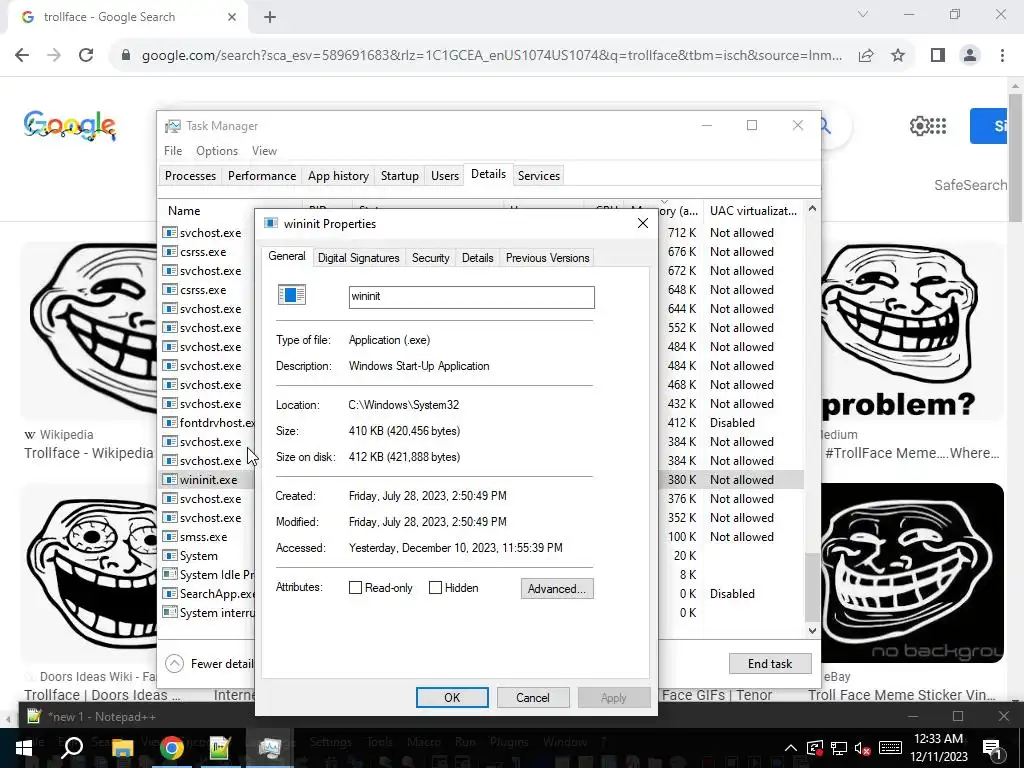Click Cancel in wininit Properties
The image size is (1024, 768).
pos(533,697)
